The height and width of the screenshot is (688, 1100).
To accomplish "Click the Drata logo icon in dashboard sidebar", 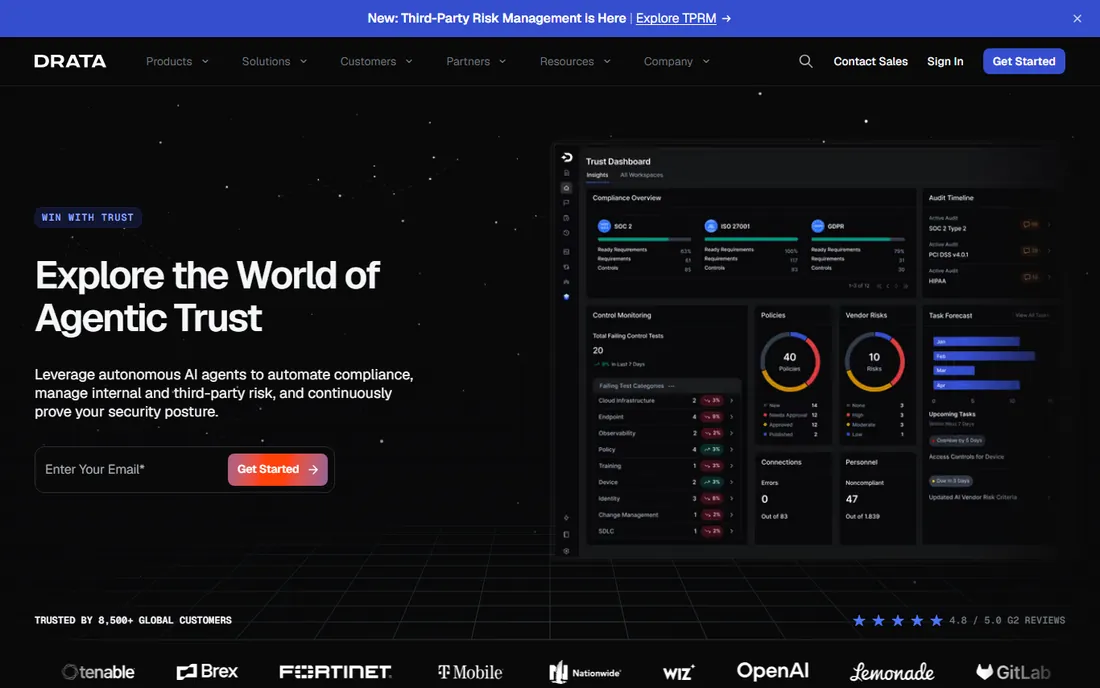I will pyautogui.click(x=567, y=158).
